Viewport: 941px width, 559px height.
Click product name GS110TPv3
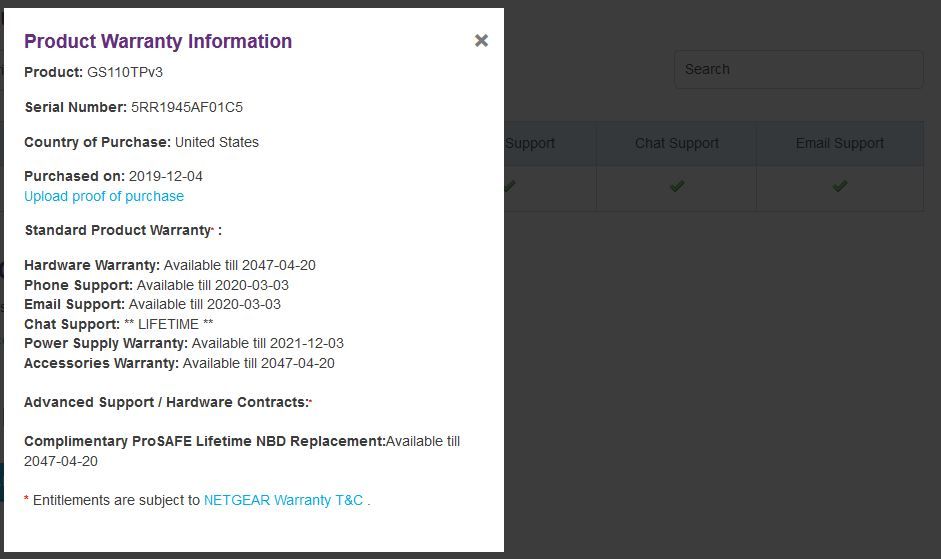pyautogui.click(x=125, y=73)
